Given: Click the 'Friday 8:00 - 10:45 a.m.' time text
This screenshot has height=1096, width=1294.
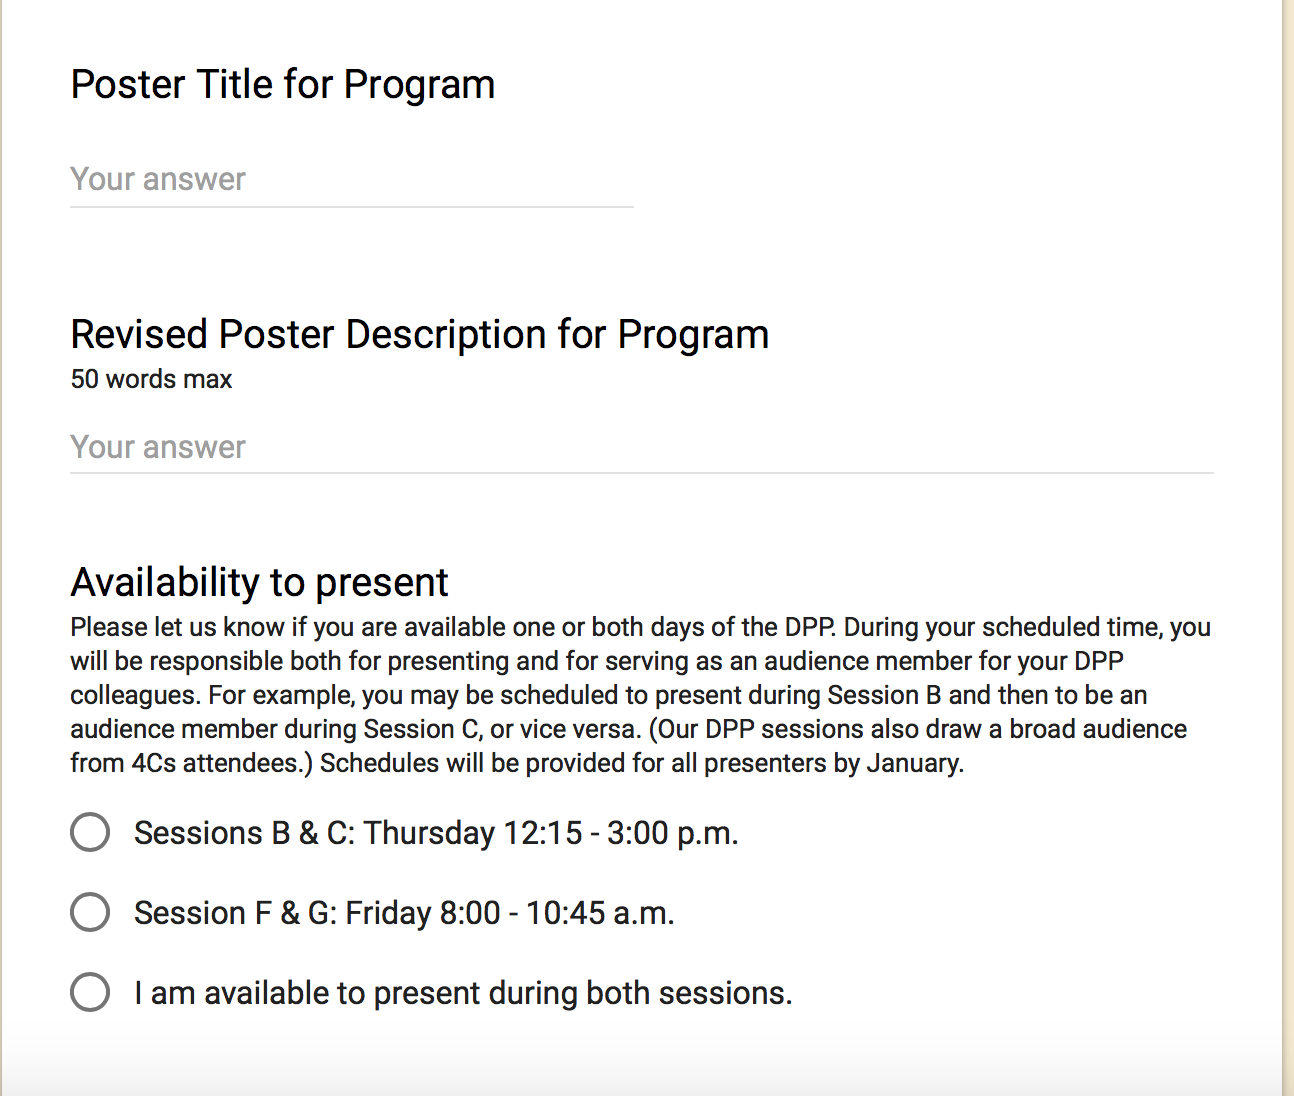Looking at the screenshot, I should pos(510,913).
